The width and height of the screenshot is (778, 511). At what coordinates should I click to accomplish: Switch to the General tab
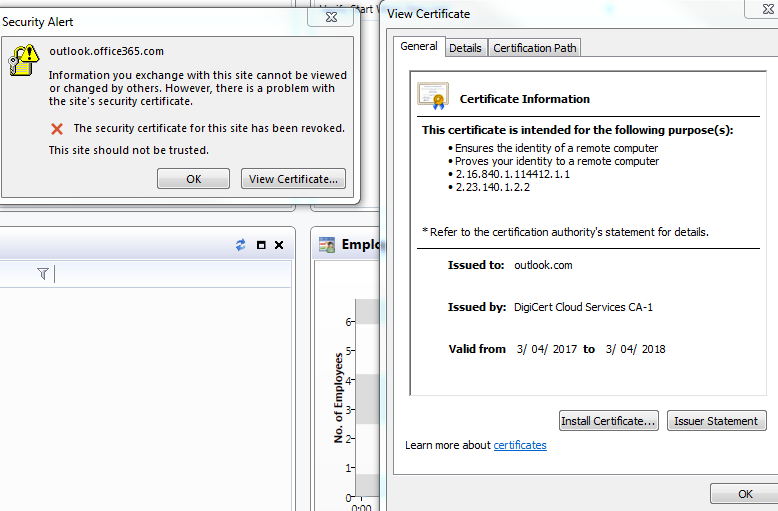[x=419, y=46]
